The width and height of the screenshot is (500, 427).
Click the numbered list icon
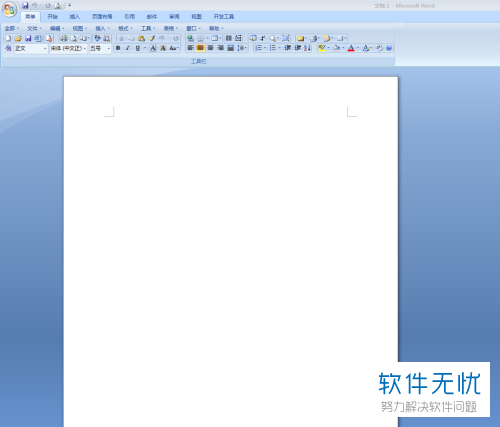[x=258, y=48]
